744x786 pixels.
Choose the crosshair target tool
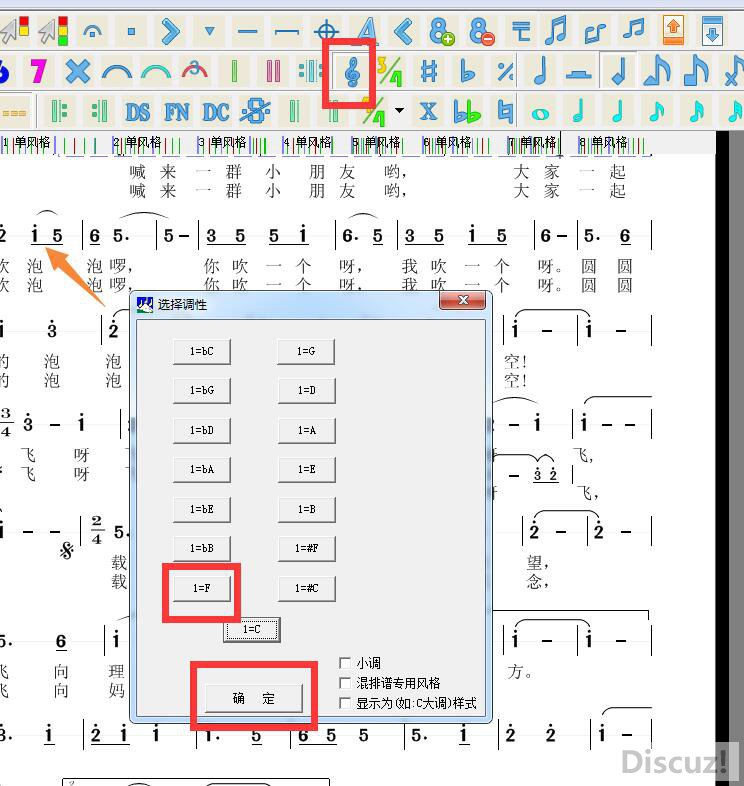point(326,31)
